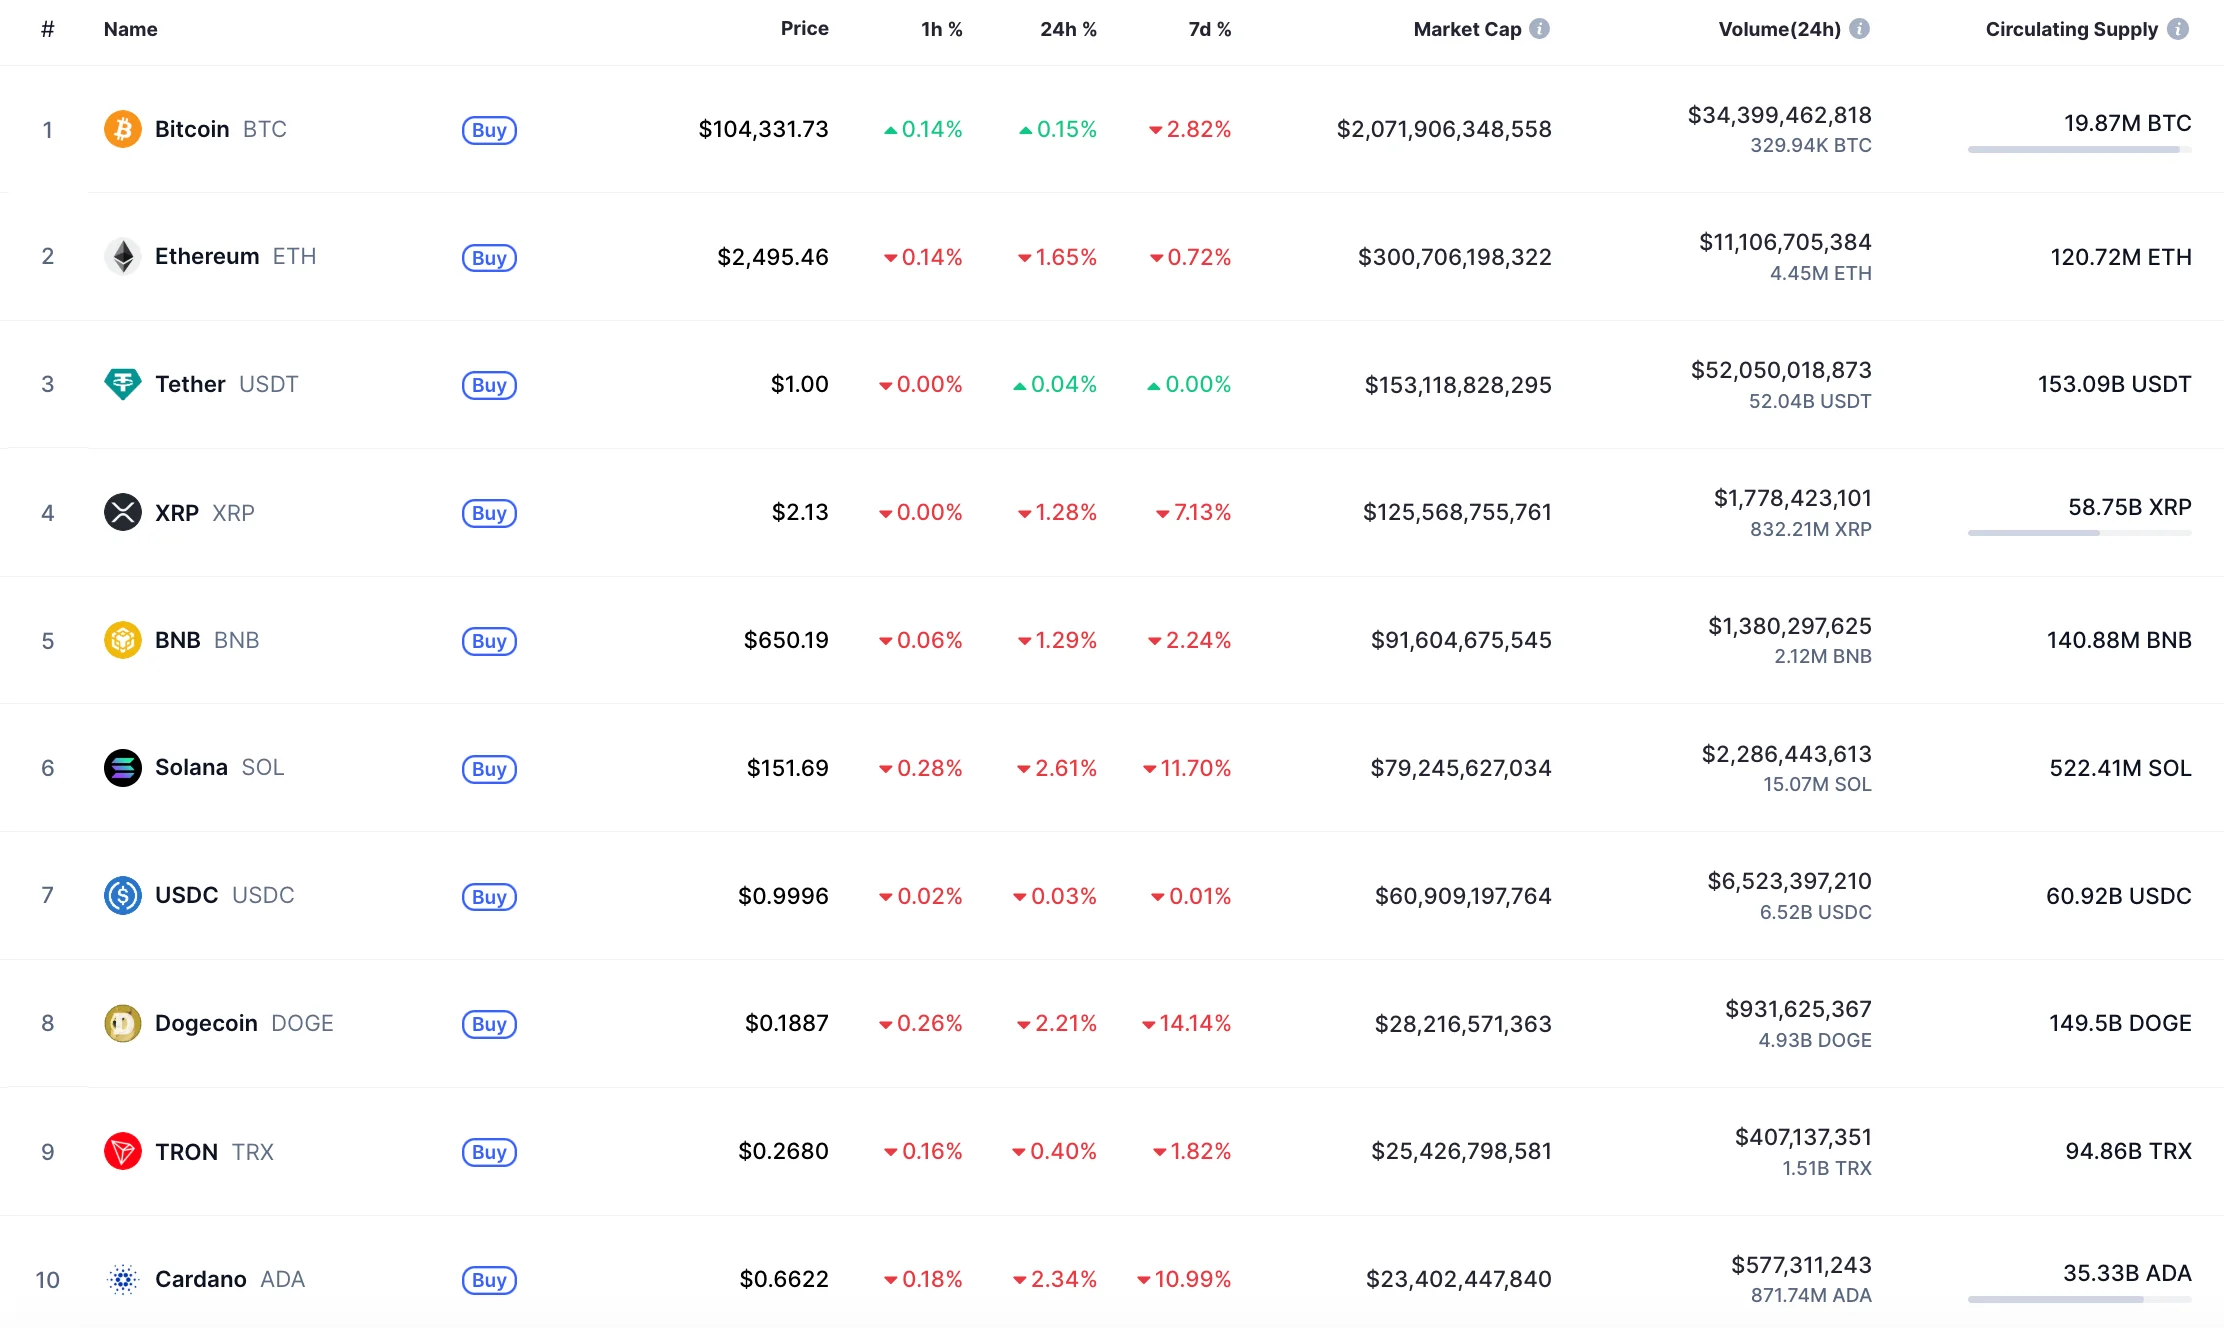Screen dimensions: 2224x1328
Task: Click the XRP coin logo
Action: [123, 512]
